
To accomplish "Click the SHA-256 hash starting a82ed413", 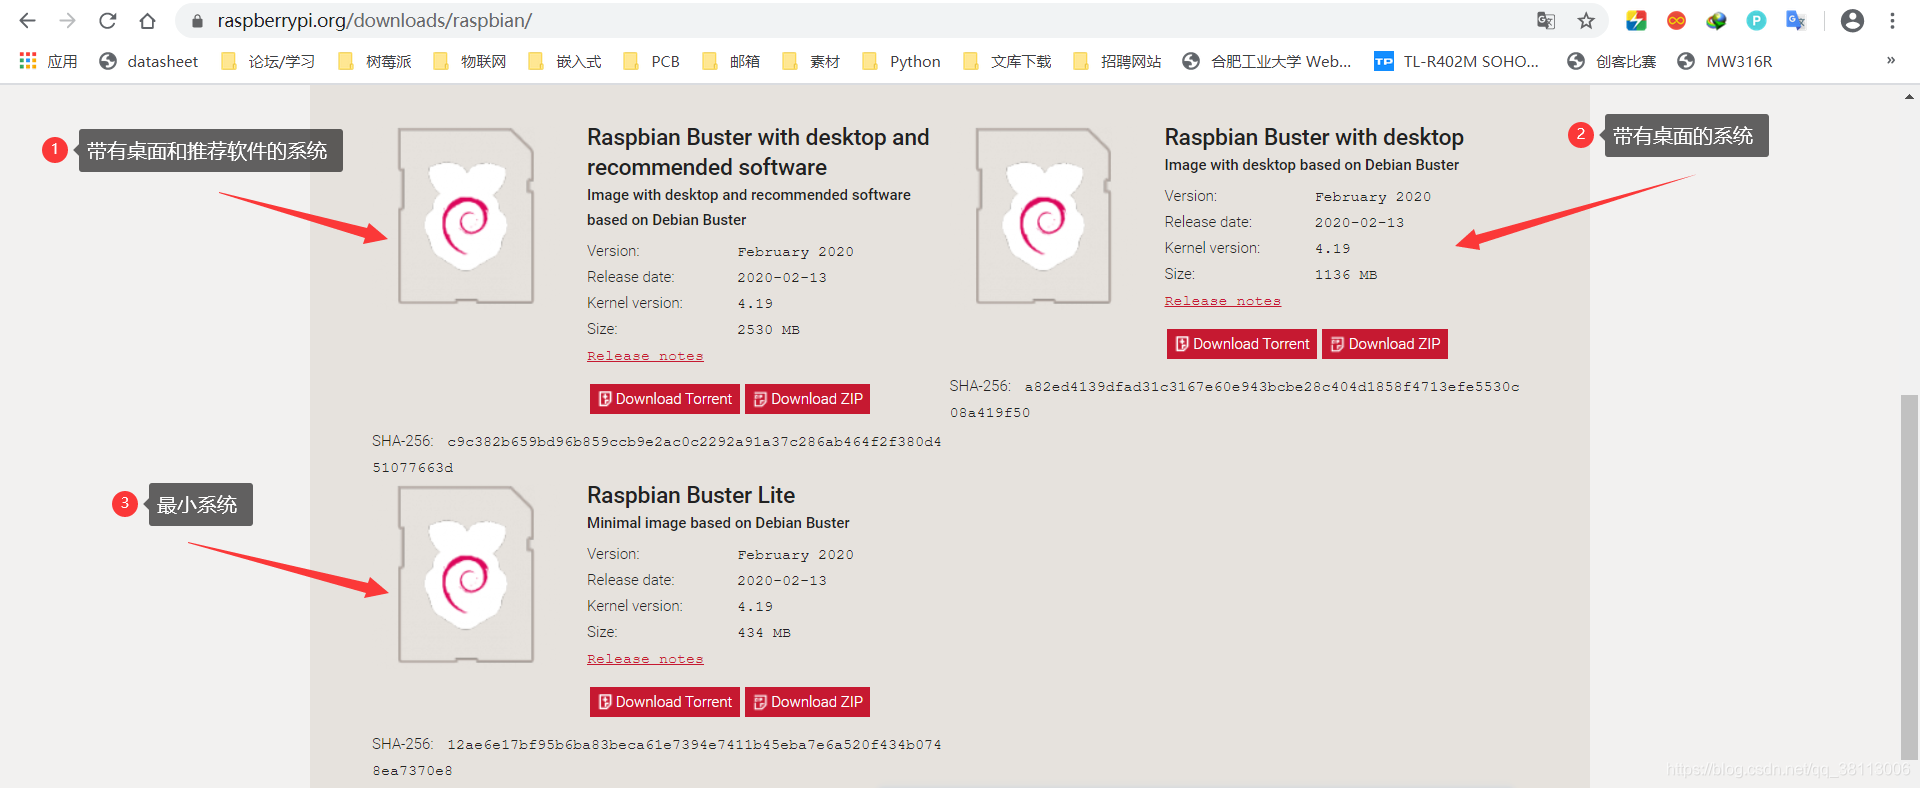I will pos(1234,399).
